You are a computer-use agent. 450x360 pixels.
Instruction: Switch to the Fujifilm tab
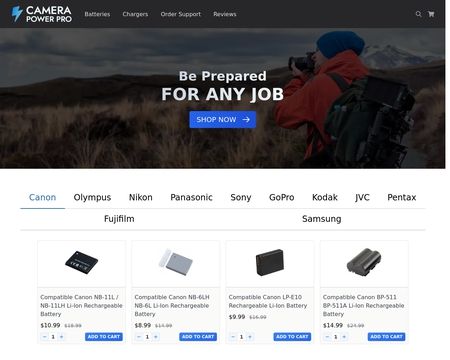(x=119, y=219)
